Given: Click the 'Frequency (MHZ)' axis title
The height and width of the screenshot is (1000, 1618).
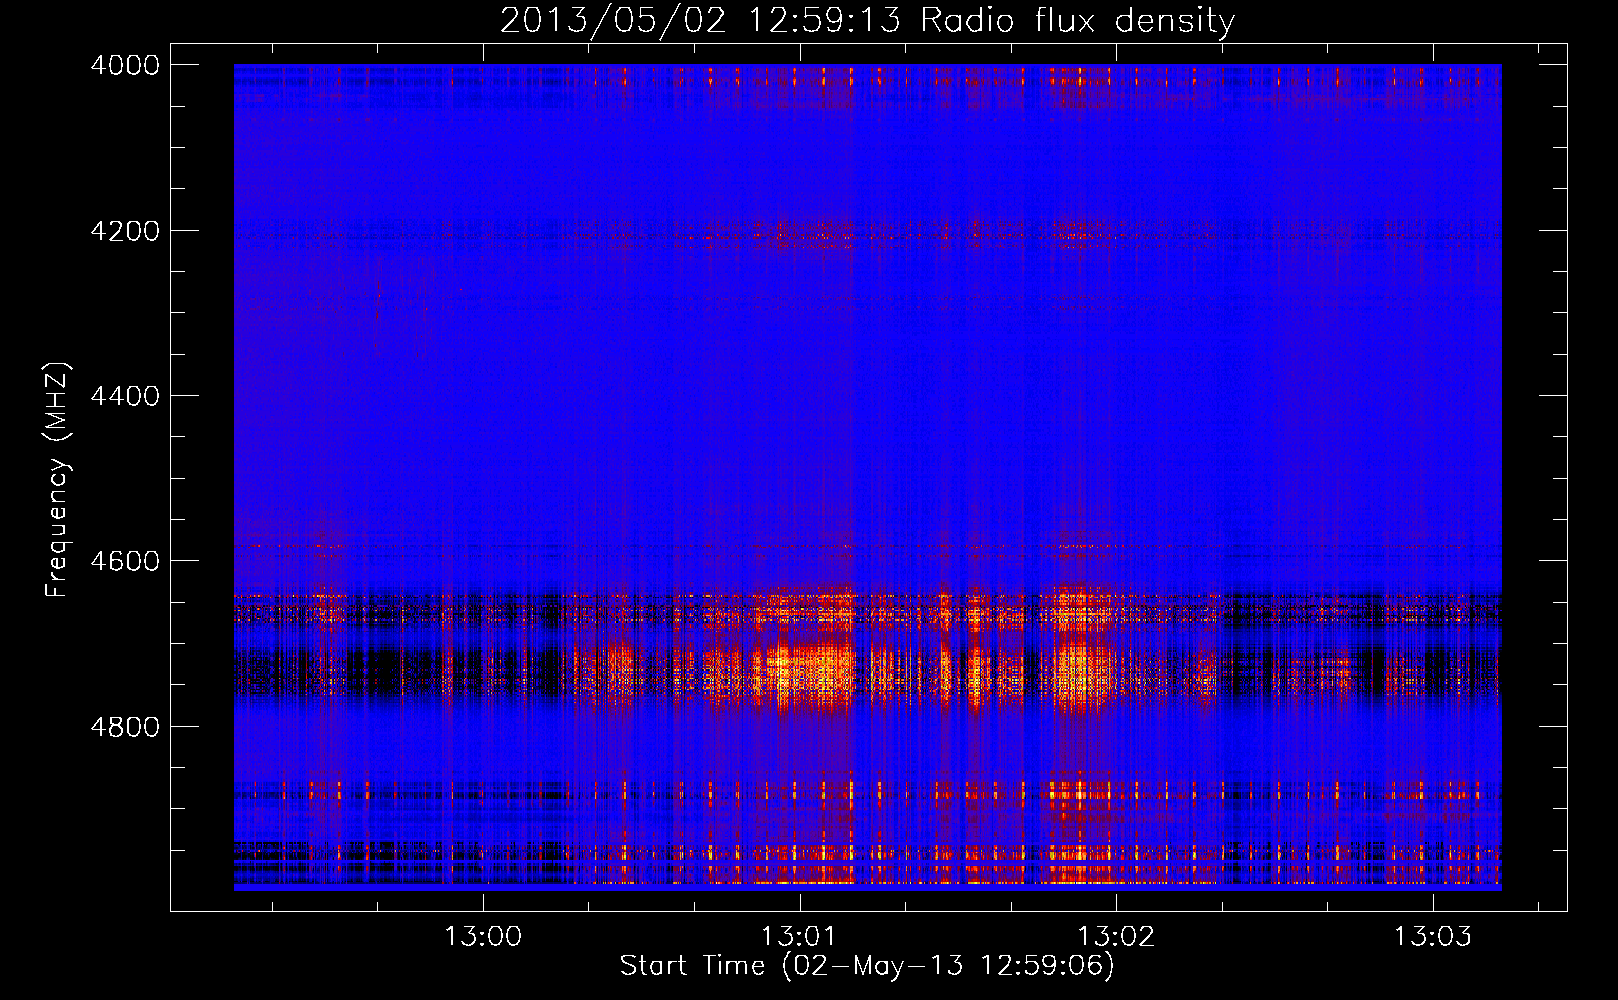Looking at the screenshot, I should pos(58,480).
